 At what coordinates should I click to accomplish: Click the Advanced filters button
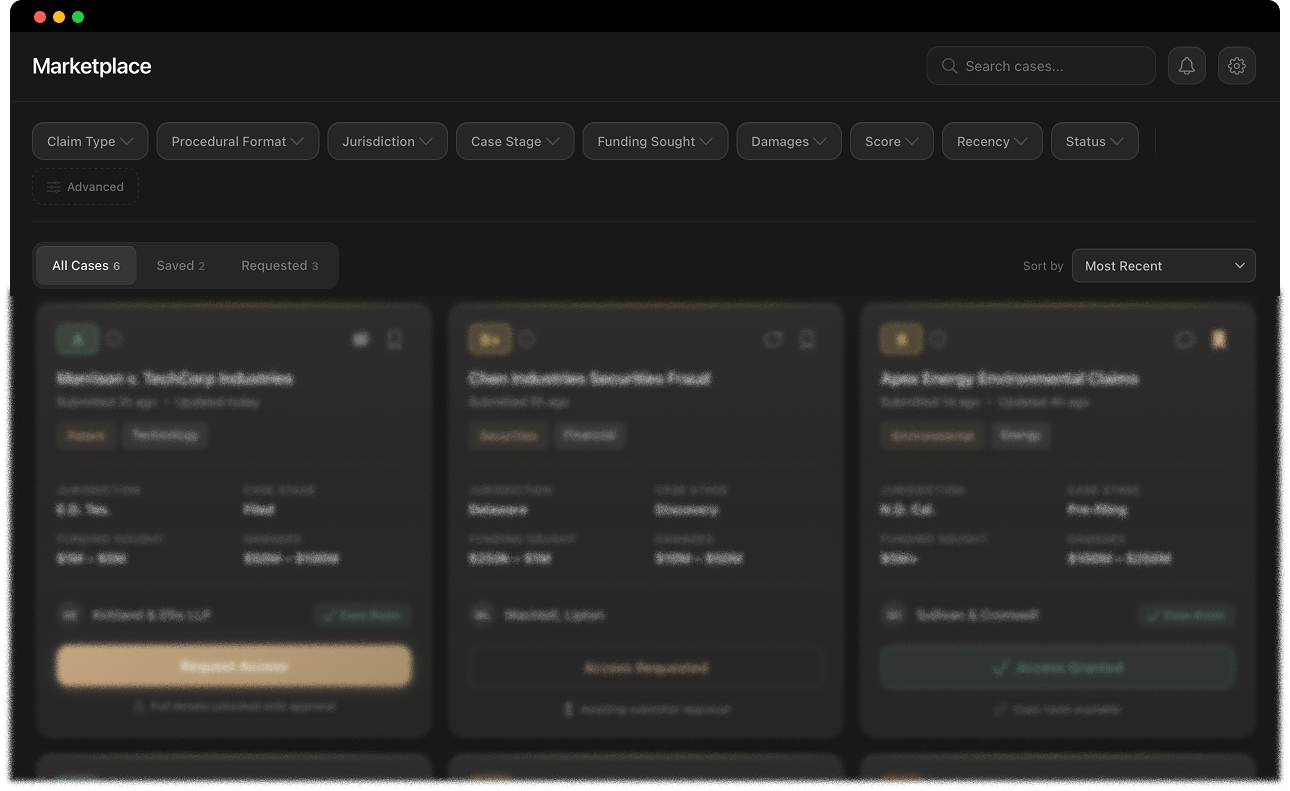click(x=85, y=187)
